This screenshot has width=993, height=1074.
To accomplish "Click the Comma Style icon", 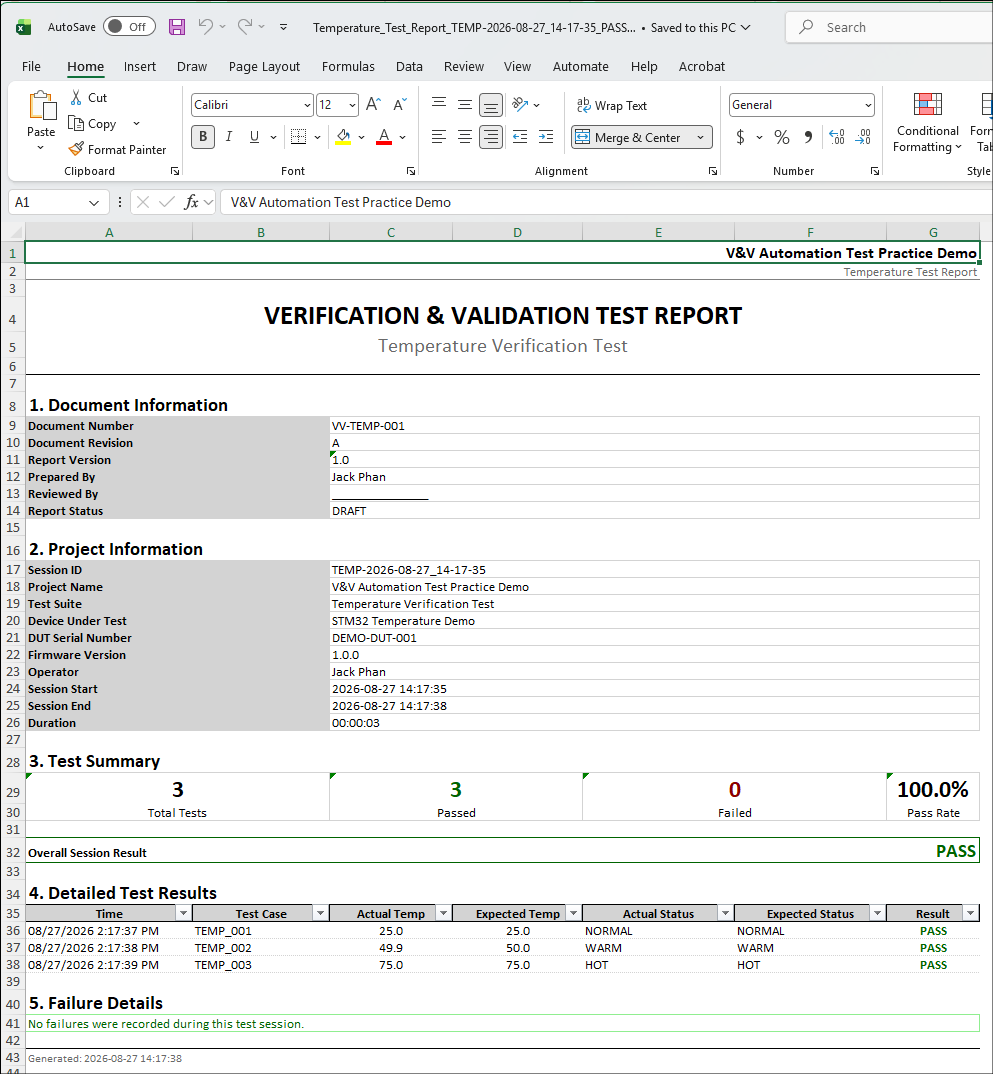I will tap(808, 137).
